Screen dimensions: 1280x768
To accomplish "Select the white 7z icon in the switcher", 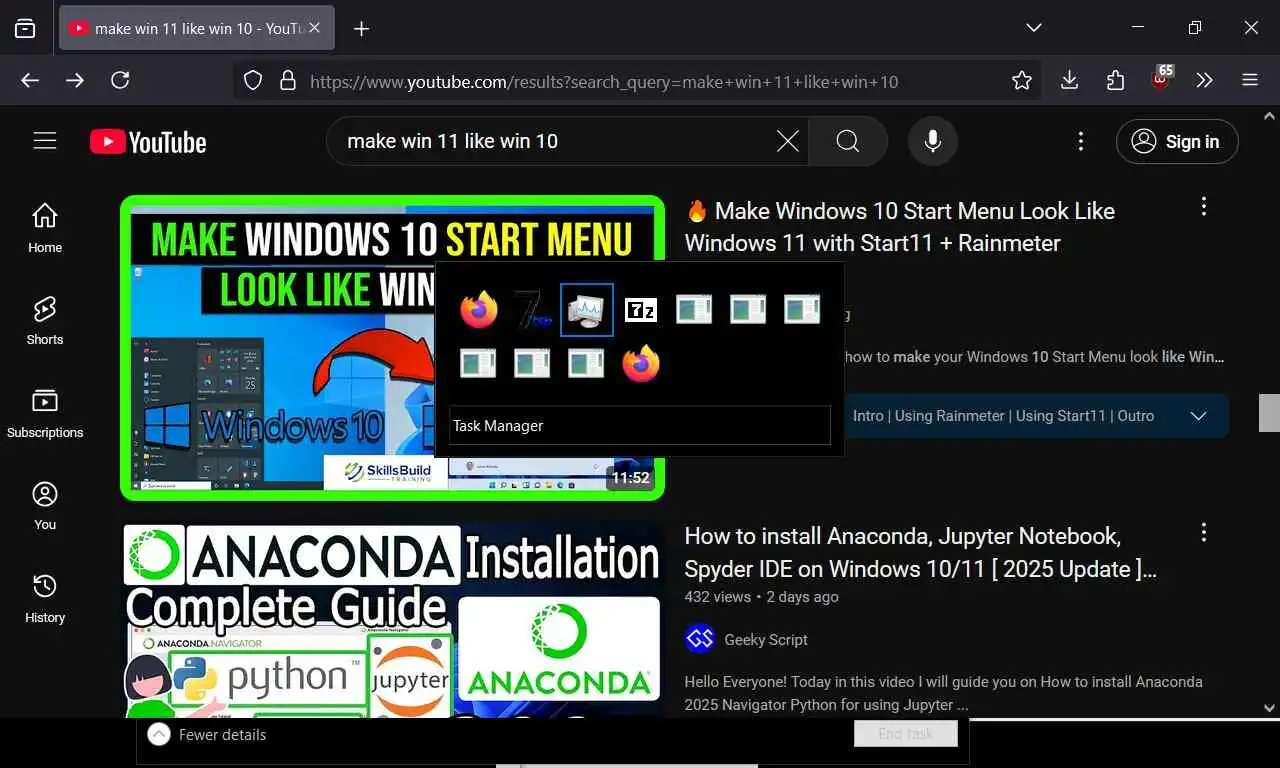I will [640, 310].
